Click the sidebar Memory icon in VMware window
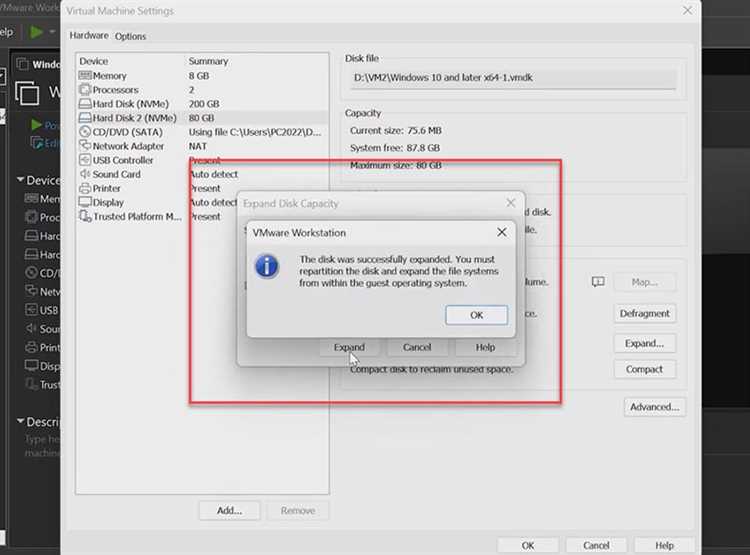750x555 pixels. pyautogui.click(x=31, y=198)
